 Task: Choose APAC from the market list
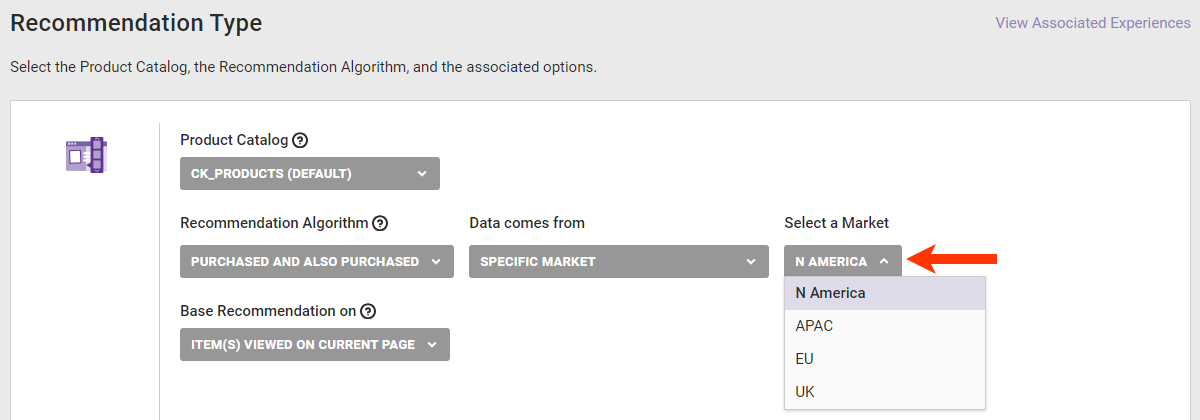(815, 326)
